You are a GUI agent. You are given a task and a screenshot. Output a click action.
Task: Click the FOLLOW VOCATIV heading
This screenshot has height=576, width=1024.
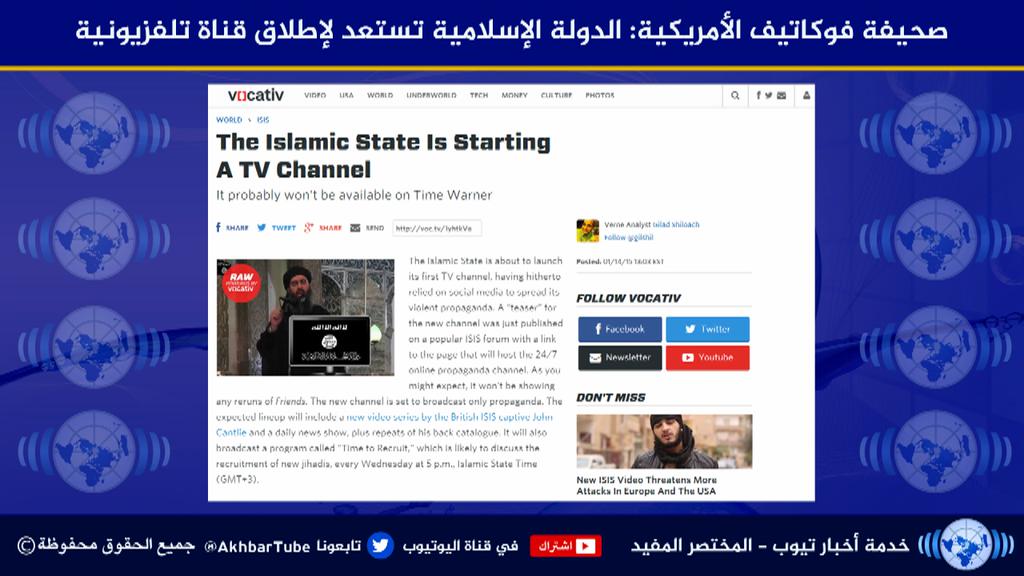pos(628,298)
